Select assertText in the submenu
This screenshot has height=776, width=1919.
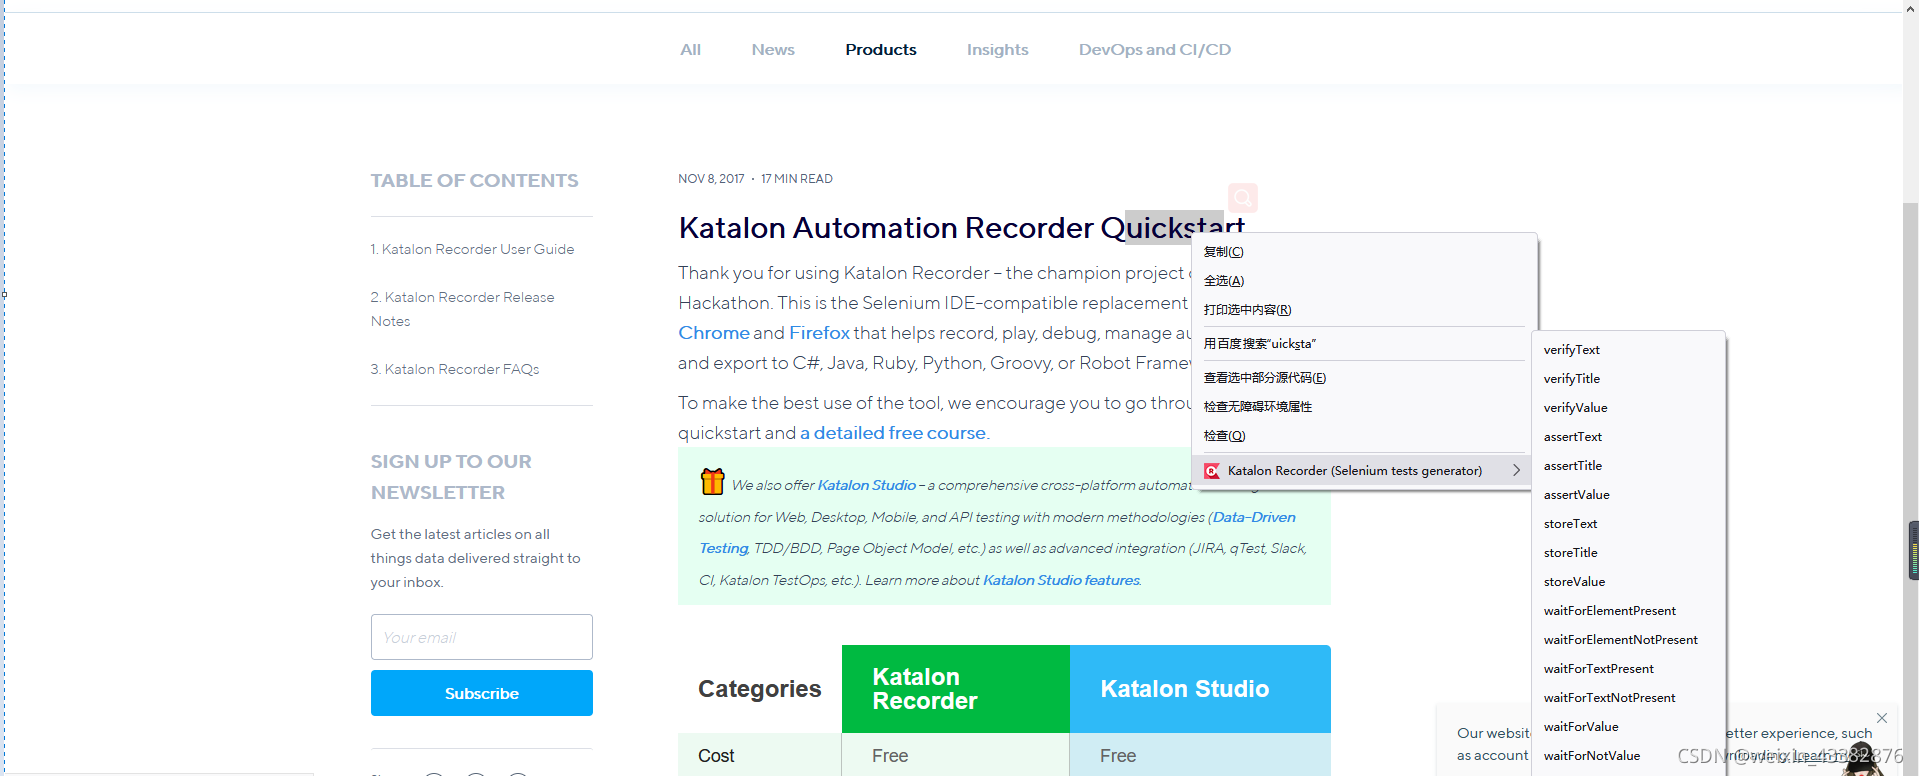click(1628, 437)
